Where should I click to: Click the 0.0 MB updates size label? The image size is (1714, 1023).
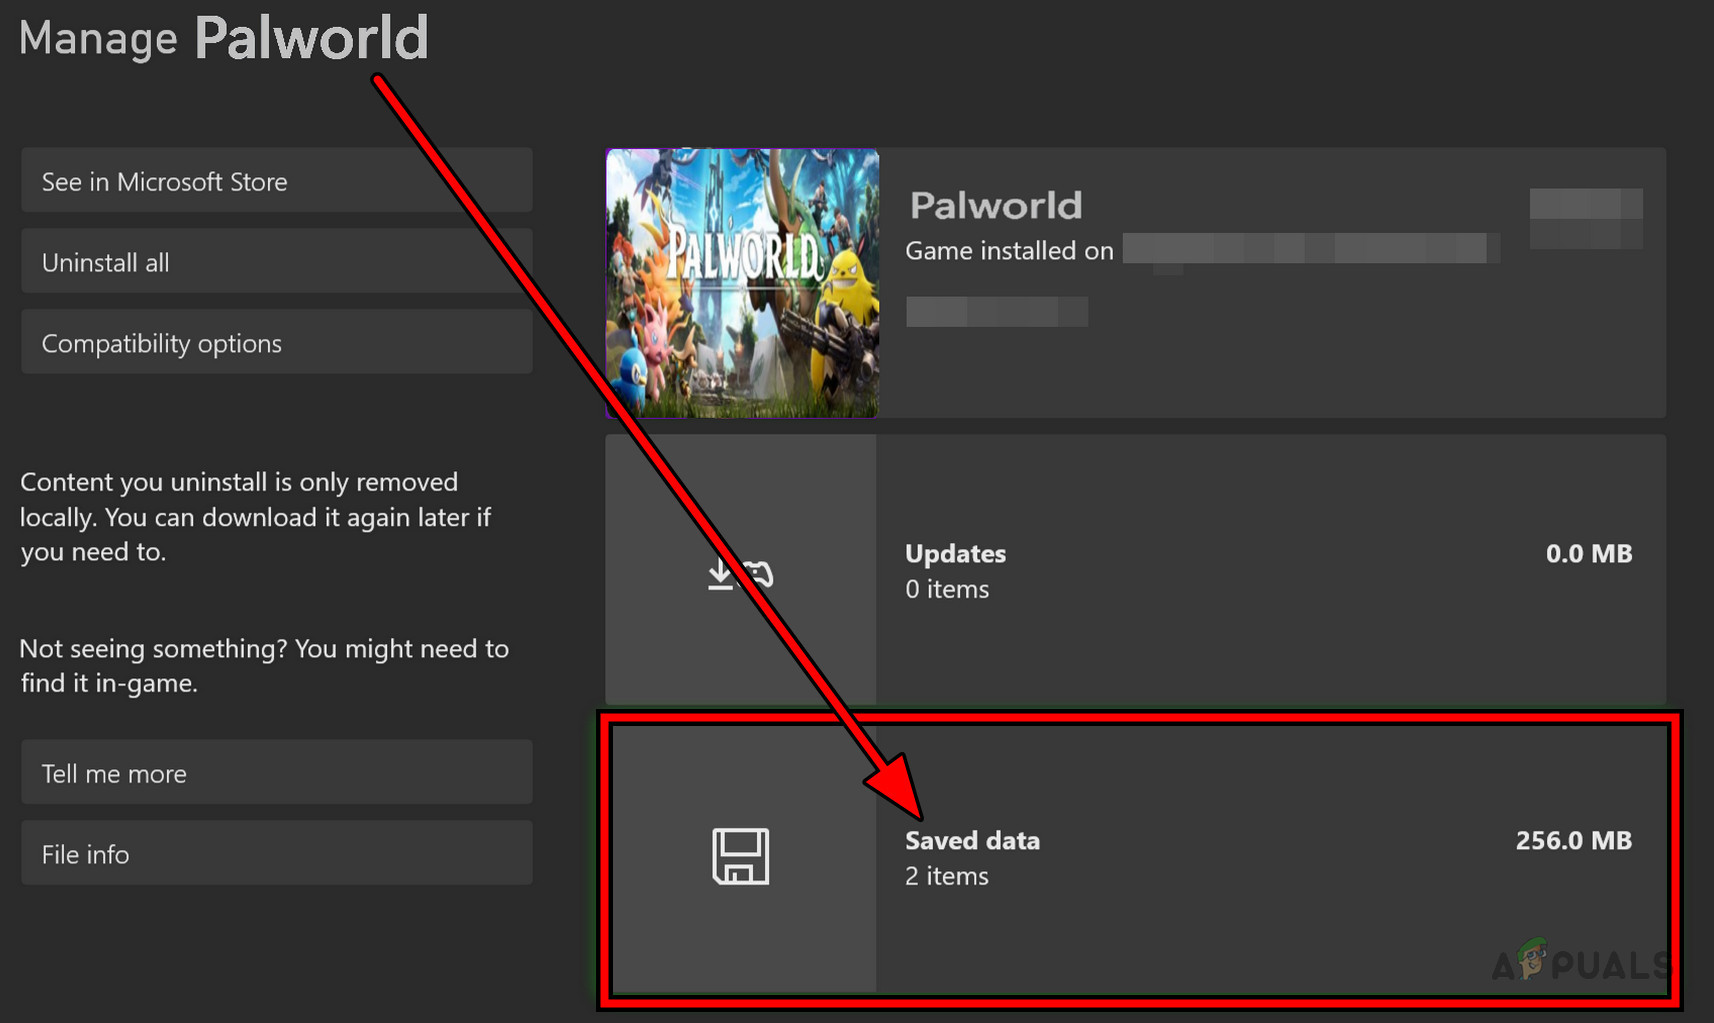(1588, 553)
